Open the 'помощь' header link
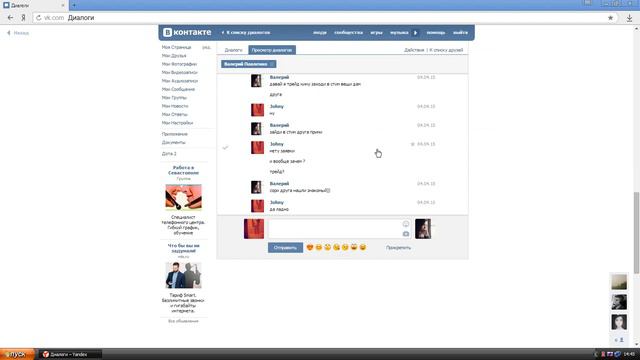The width and height of the screenshot is (640, 360). pos(436,32)
